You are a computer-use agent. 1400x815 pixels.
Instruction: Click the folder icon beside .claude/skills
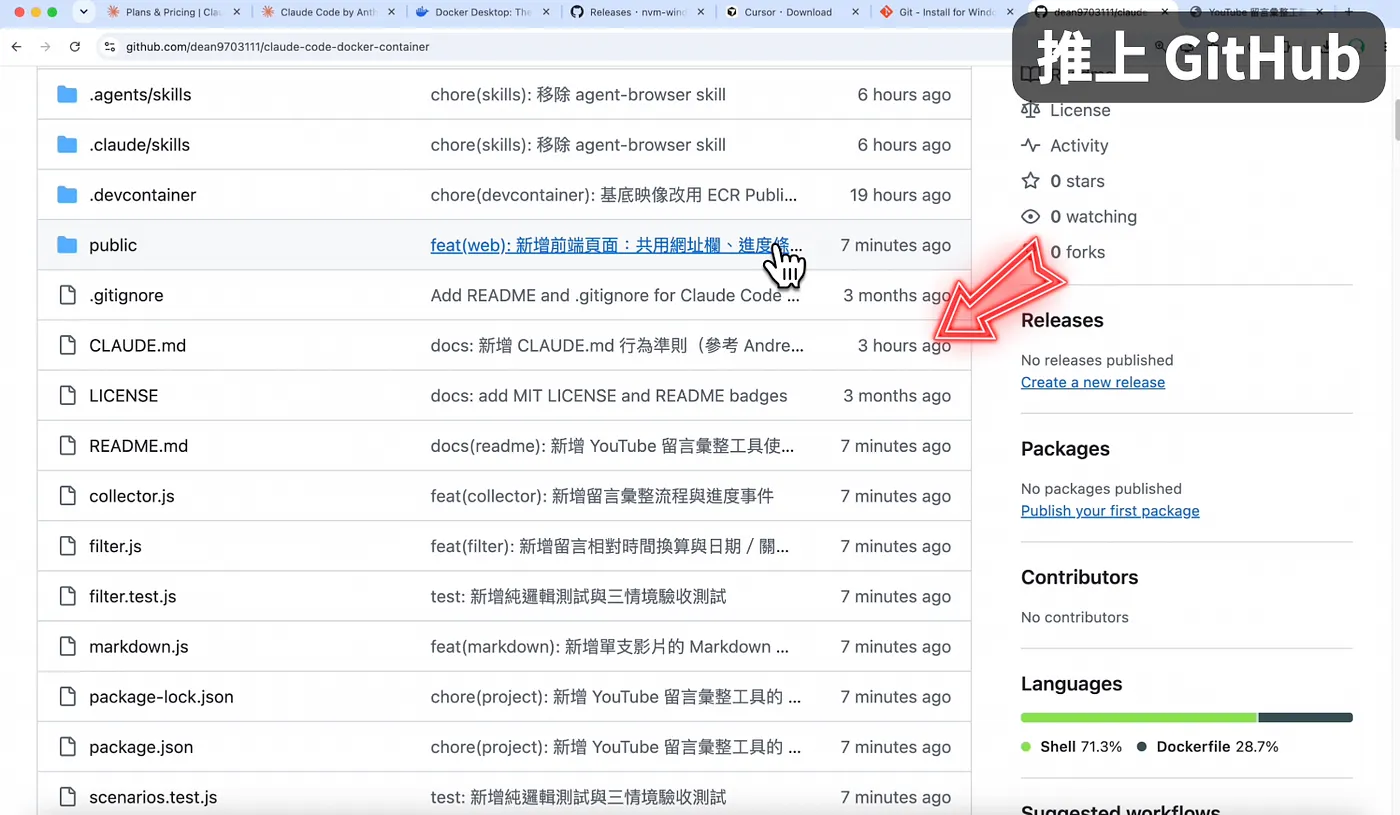click(67, 144)
